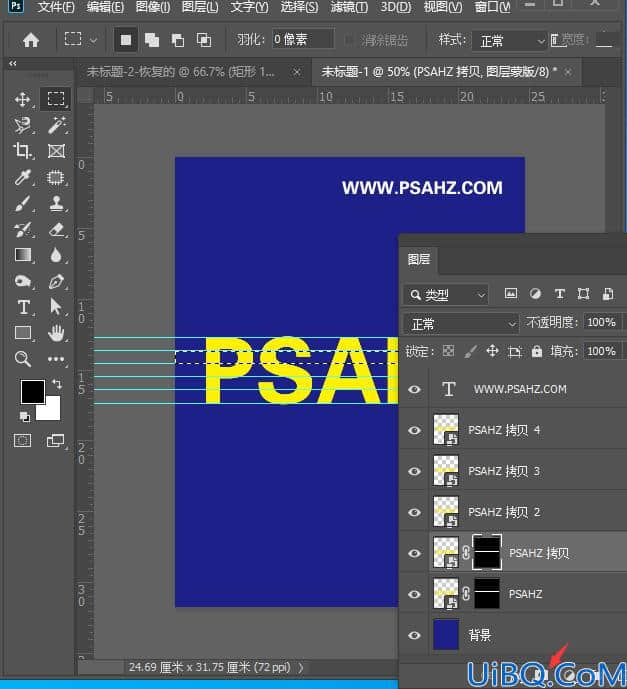Viewport: 627px width, 689px height.
Task: Lock all layer attributes
Action: 536,351
